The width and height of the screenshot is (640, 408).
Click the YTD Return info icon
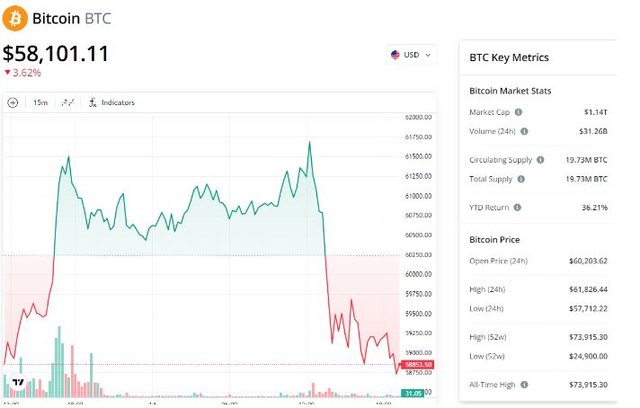click(518, 207)
